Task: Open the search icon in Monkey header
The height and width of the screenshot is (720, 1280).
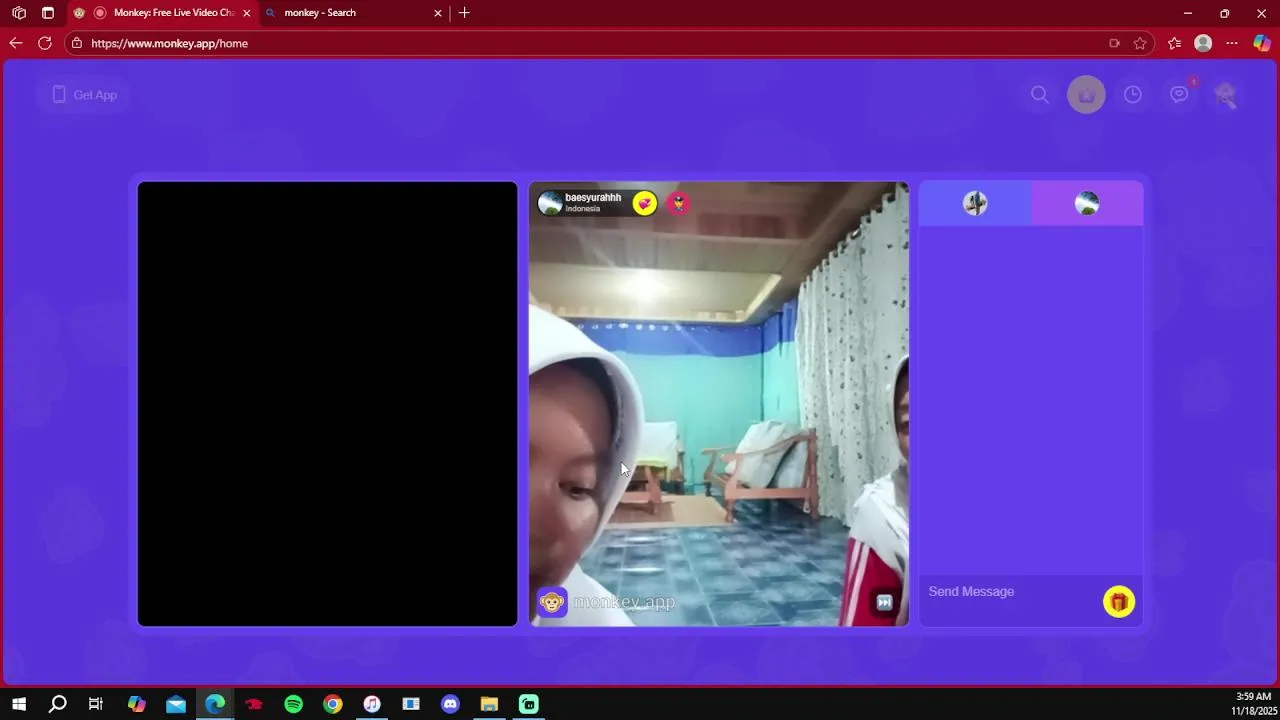Action: coord(1040,95)
